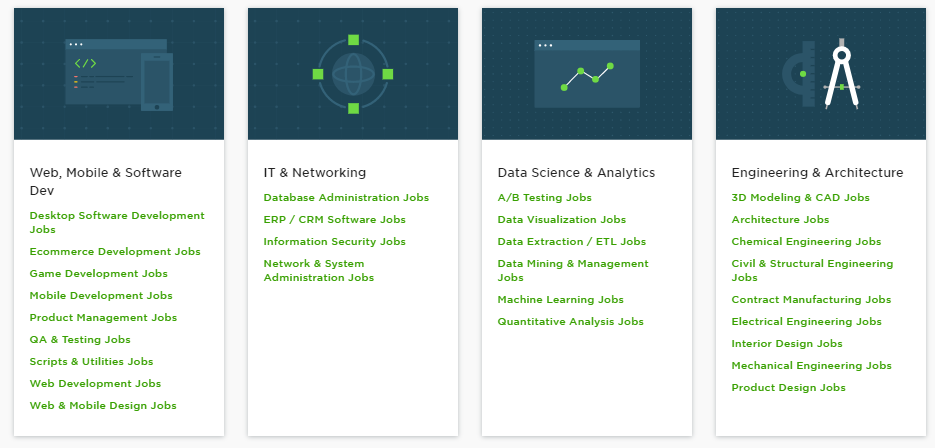Go to Machine Learning Jobs
The image size is (935, 448).
point(561,299)
